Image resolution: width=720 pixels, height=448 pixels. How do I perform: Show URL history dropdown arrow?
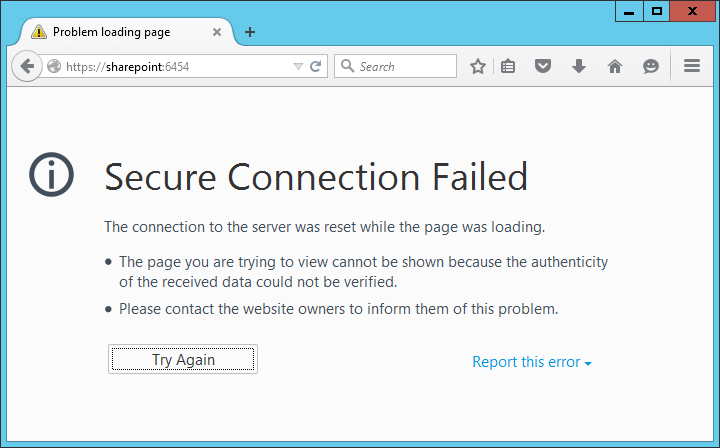pyautogui.click(x=298, y=67)
